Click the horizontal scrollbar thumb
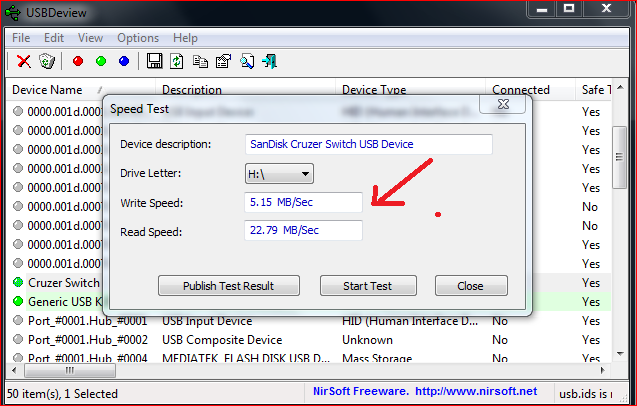This screenshot has height=406, width=637. (x=70, y=371)
